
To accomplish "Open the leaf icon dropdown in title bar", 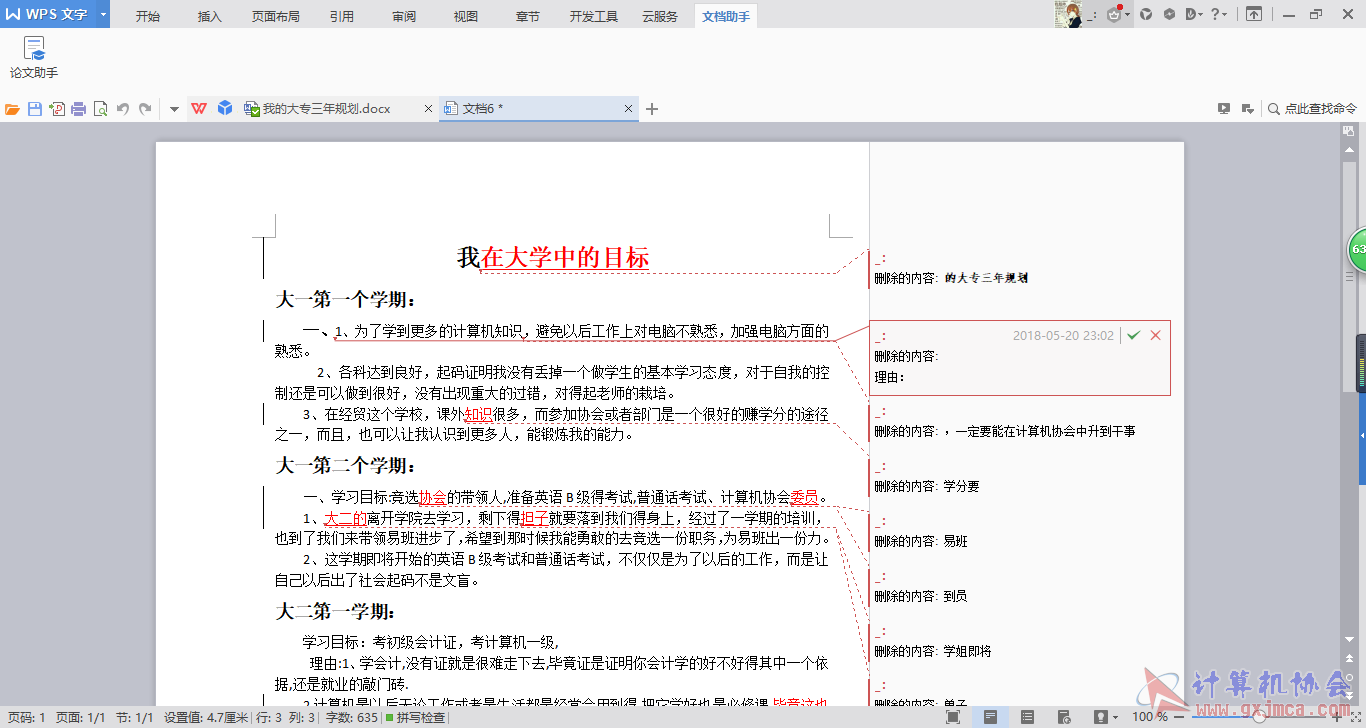I will (1194, 14).
